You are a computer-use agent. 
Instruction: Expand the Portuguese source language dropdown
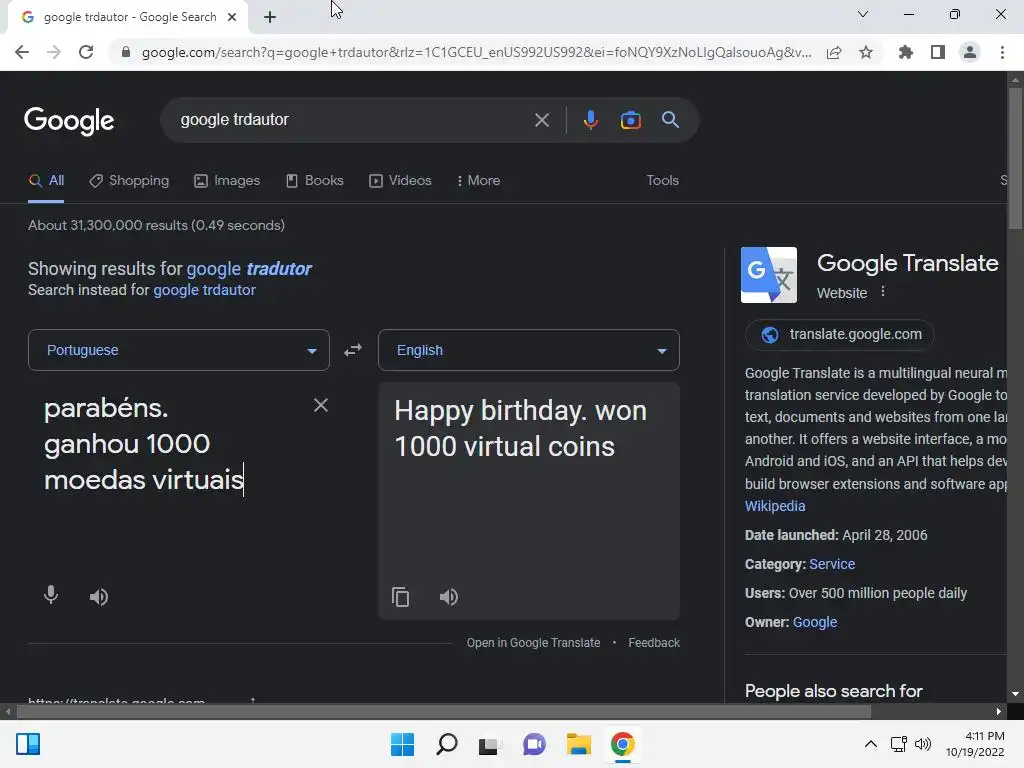click(x=179, y=350)
